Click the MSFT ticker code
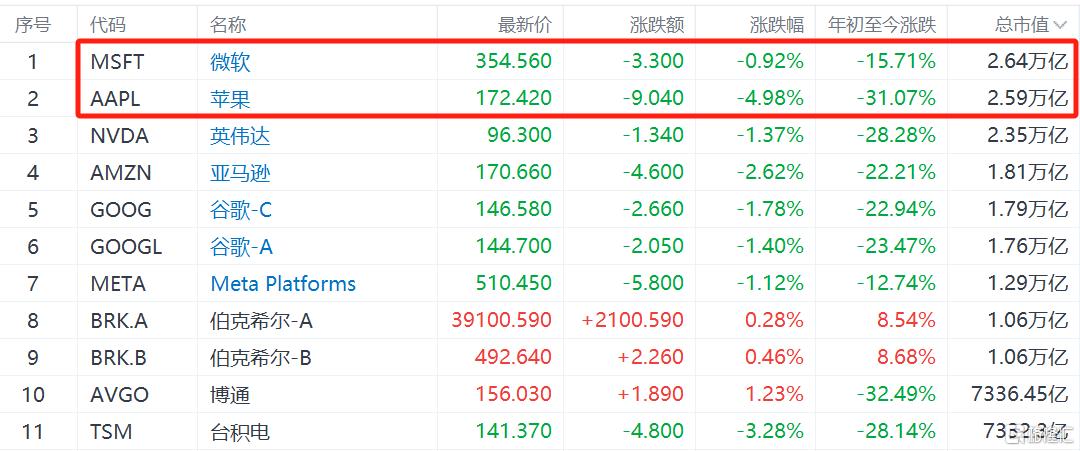The image size is (1080, 451). click(x=117, y=62)
